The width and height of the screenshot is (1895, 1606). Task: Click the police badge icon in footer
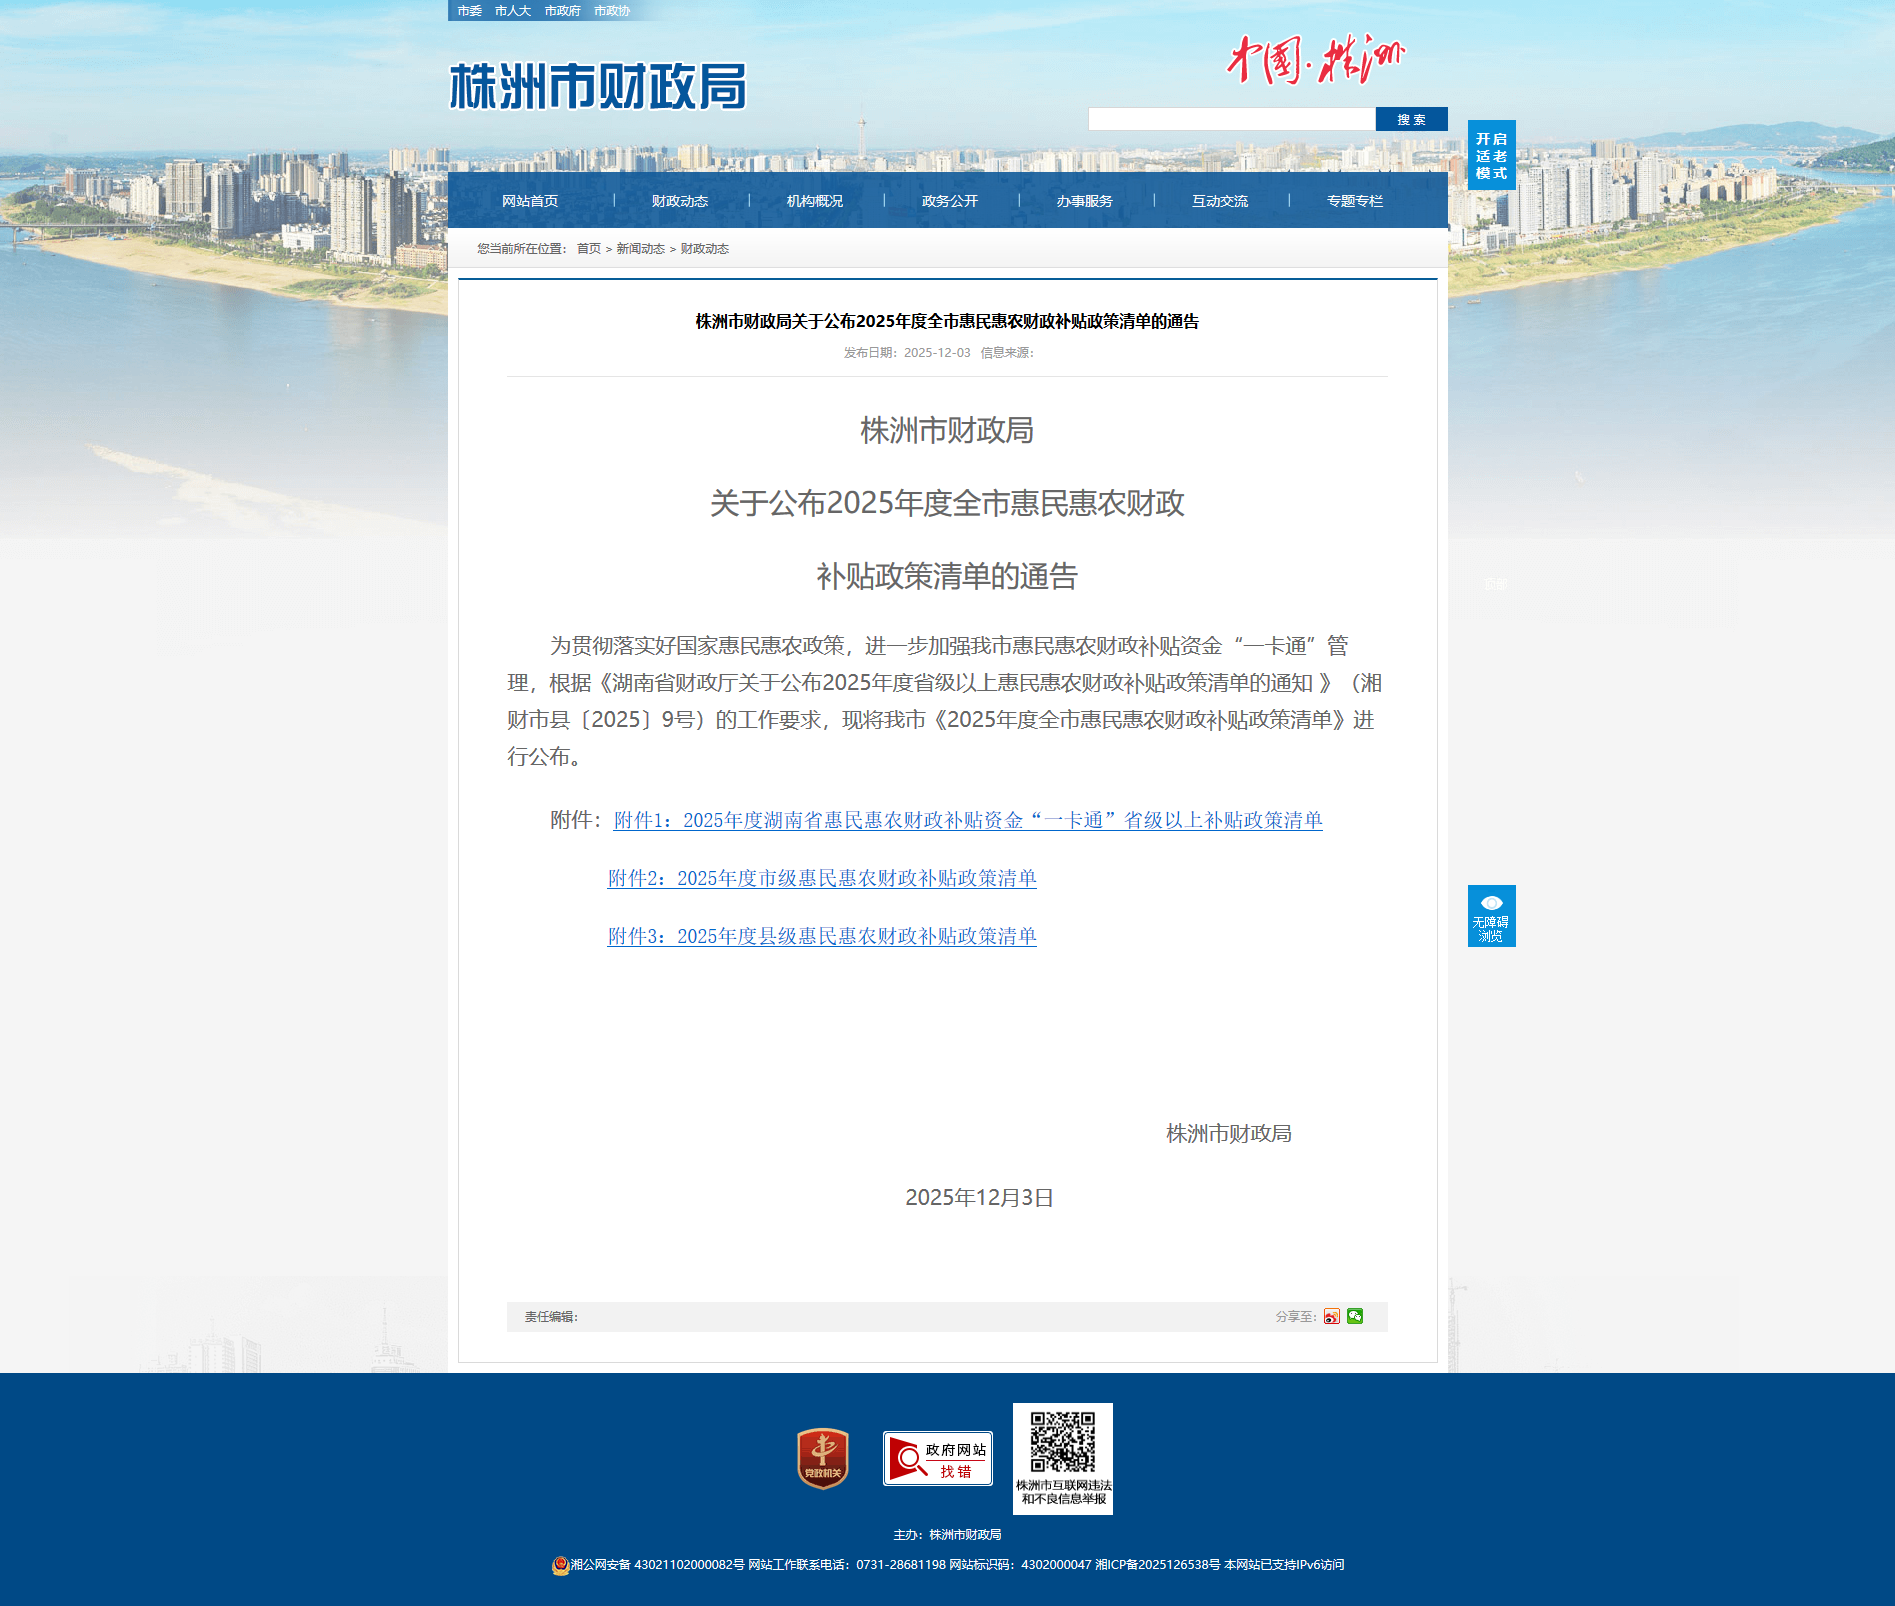(x=560, y=1565)
